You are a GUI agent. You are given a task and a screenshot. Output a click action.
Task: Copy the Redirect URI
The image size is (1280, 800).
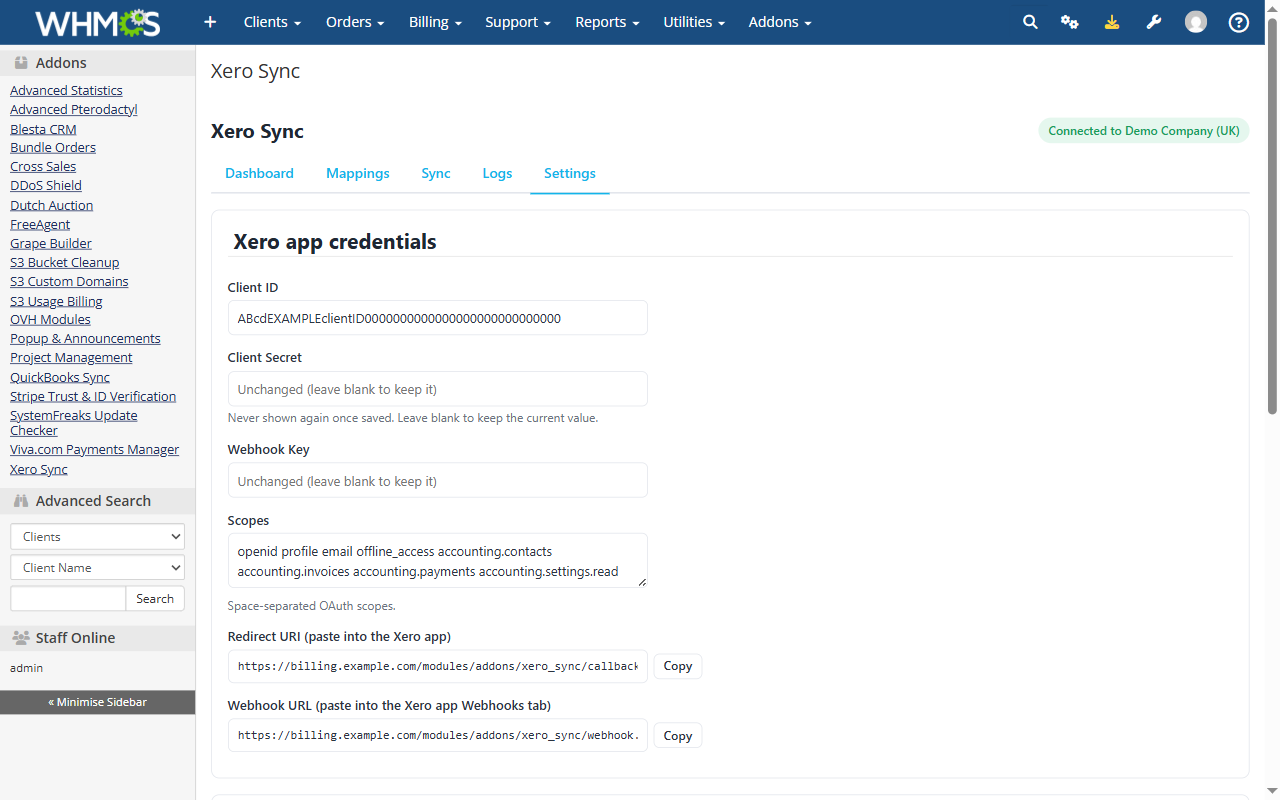pos(678,666)
